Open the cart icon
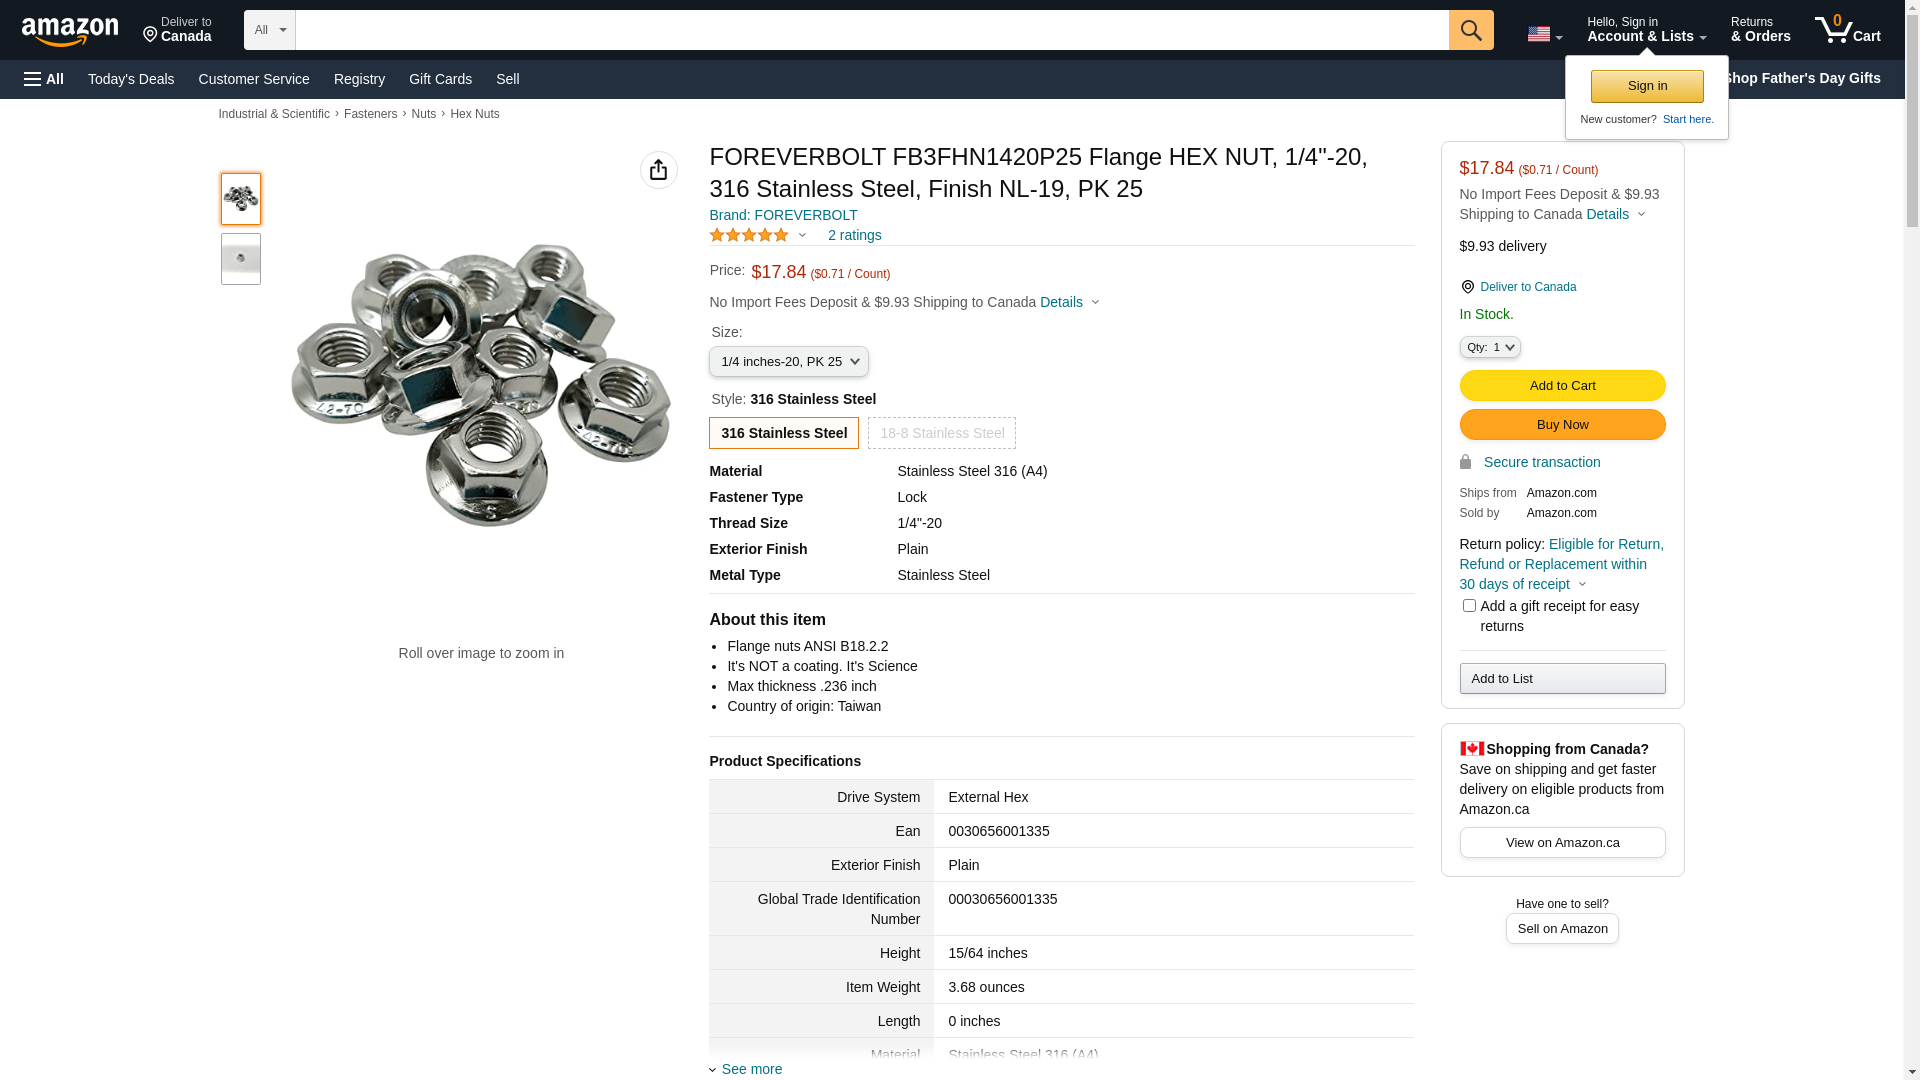The image size is (1920, 1080). tap(1847, 30)
